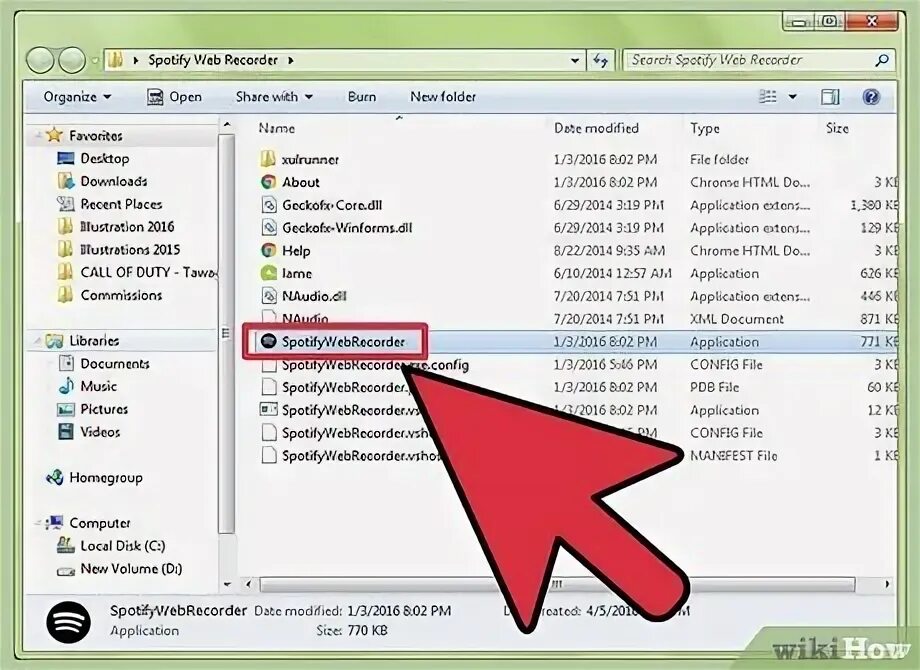Open the view options dropdown arrow
Image resolution: width=920 pixels, height=670 pixels.
click(x=792, y=97)
